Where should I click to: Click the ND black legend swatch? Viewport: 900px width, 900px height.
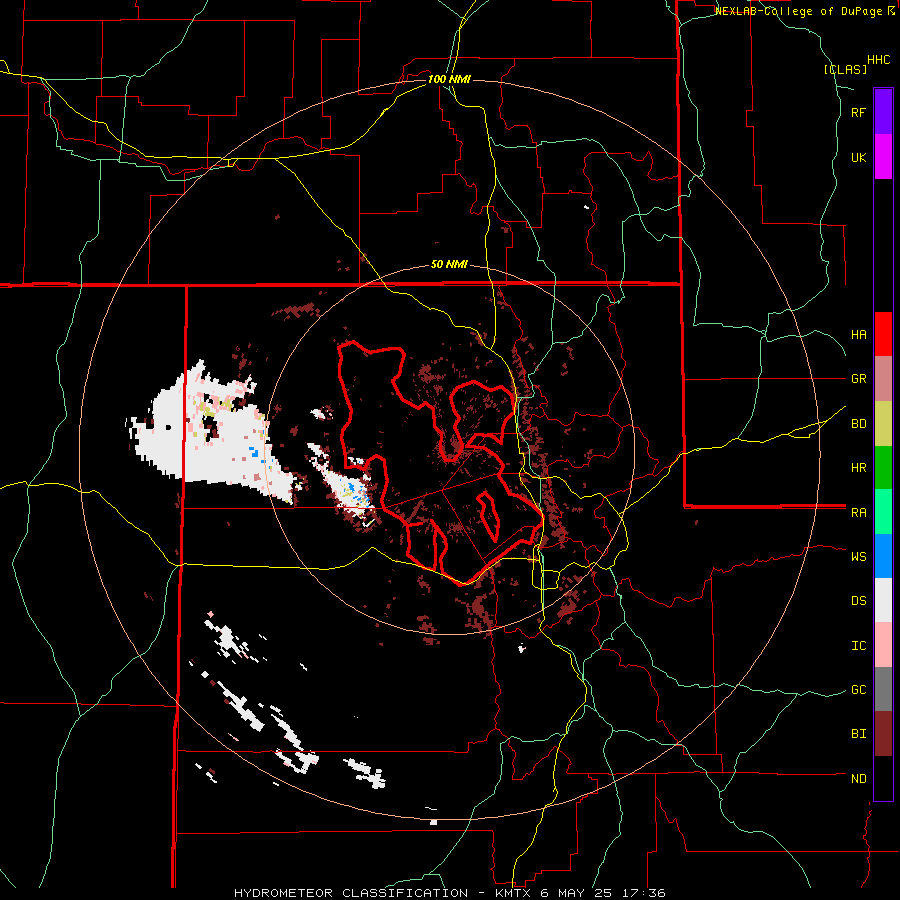[883, 778]
